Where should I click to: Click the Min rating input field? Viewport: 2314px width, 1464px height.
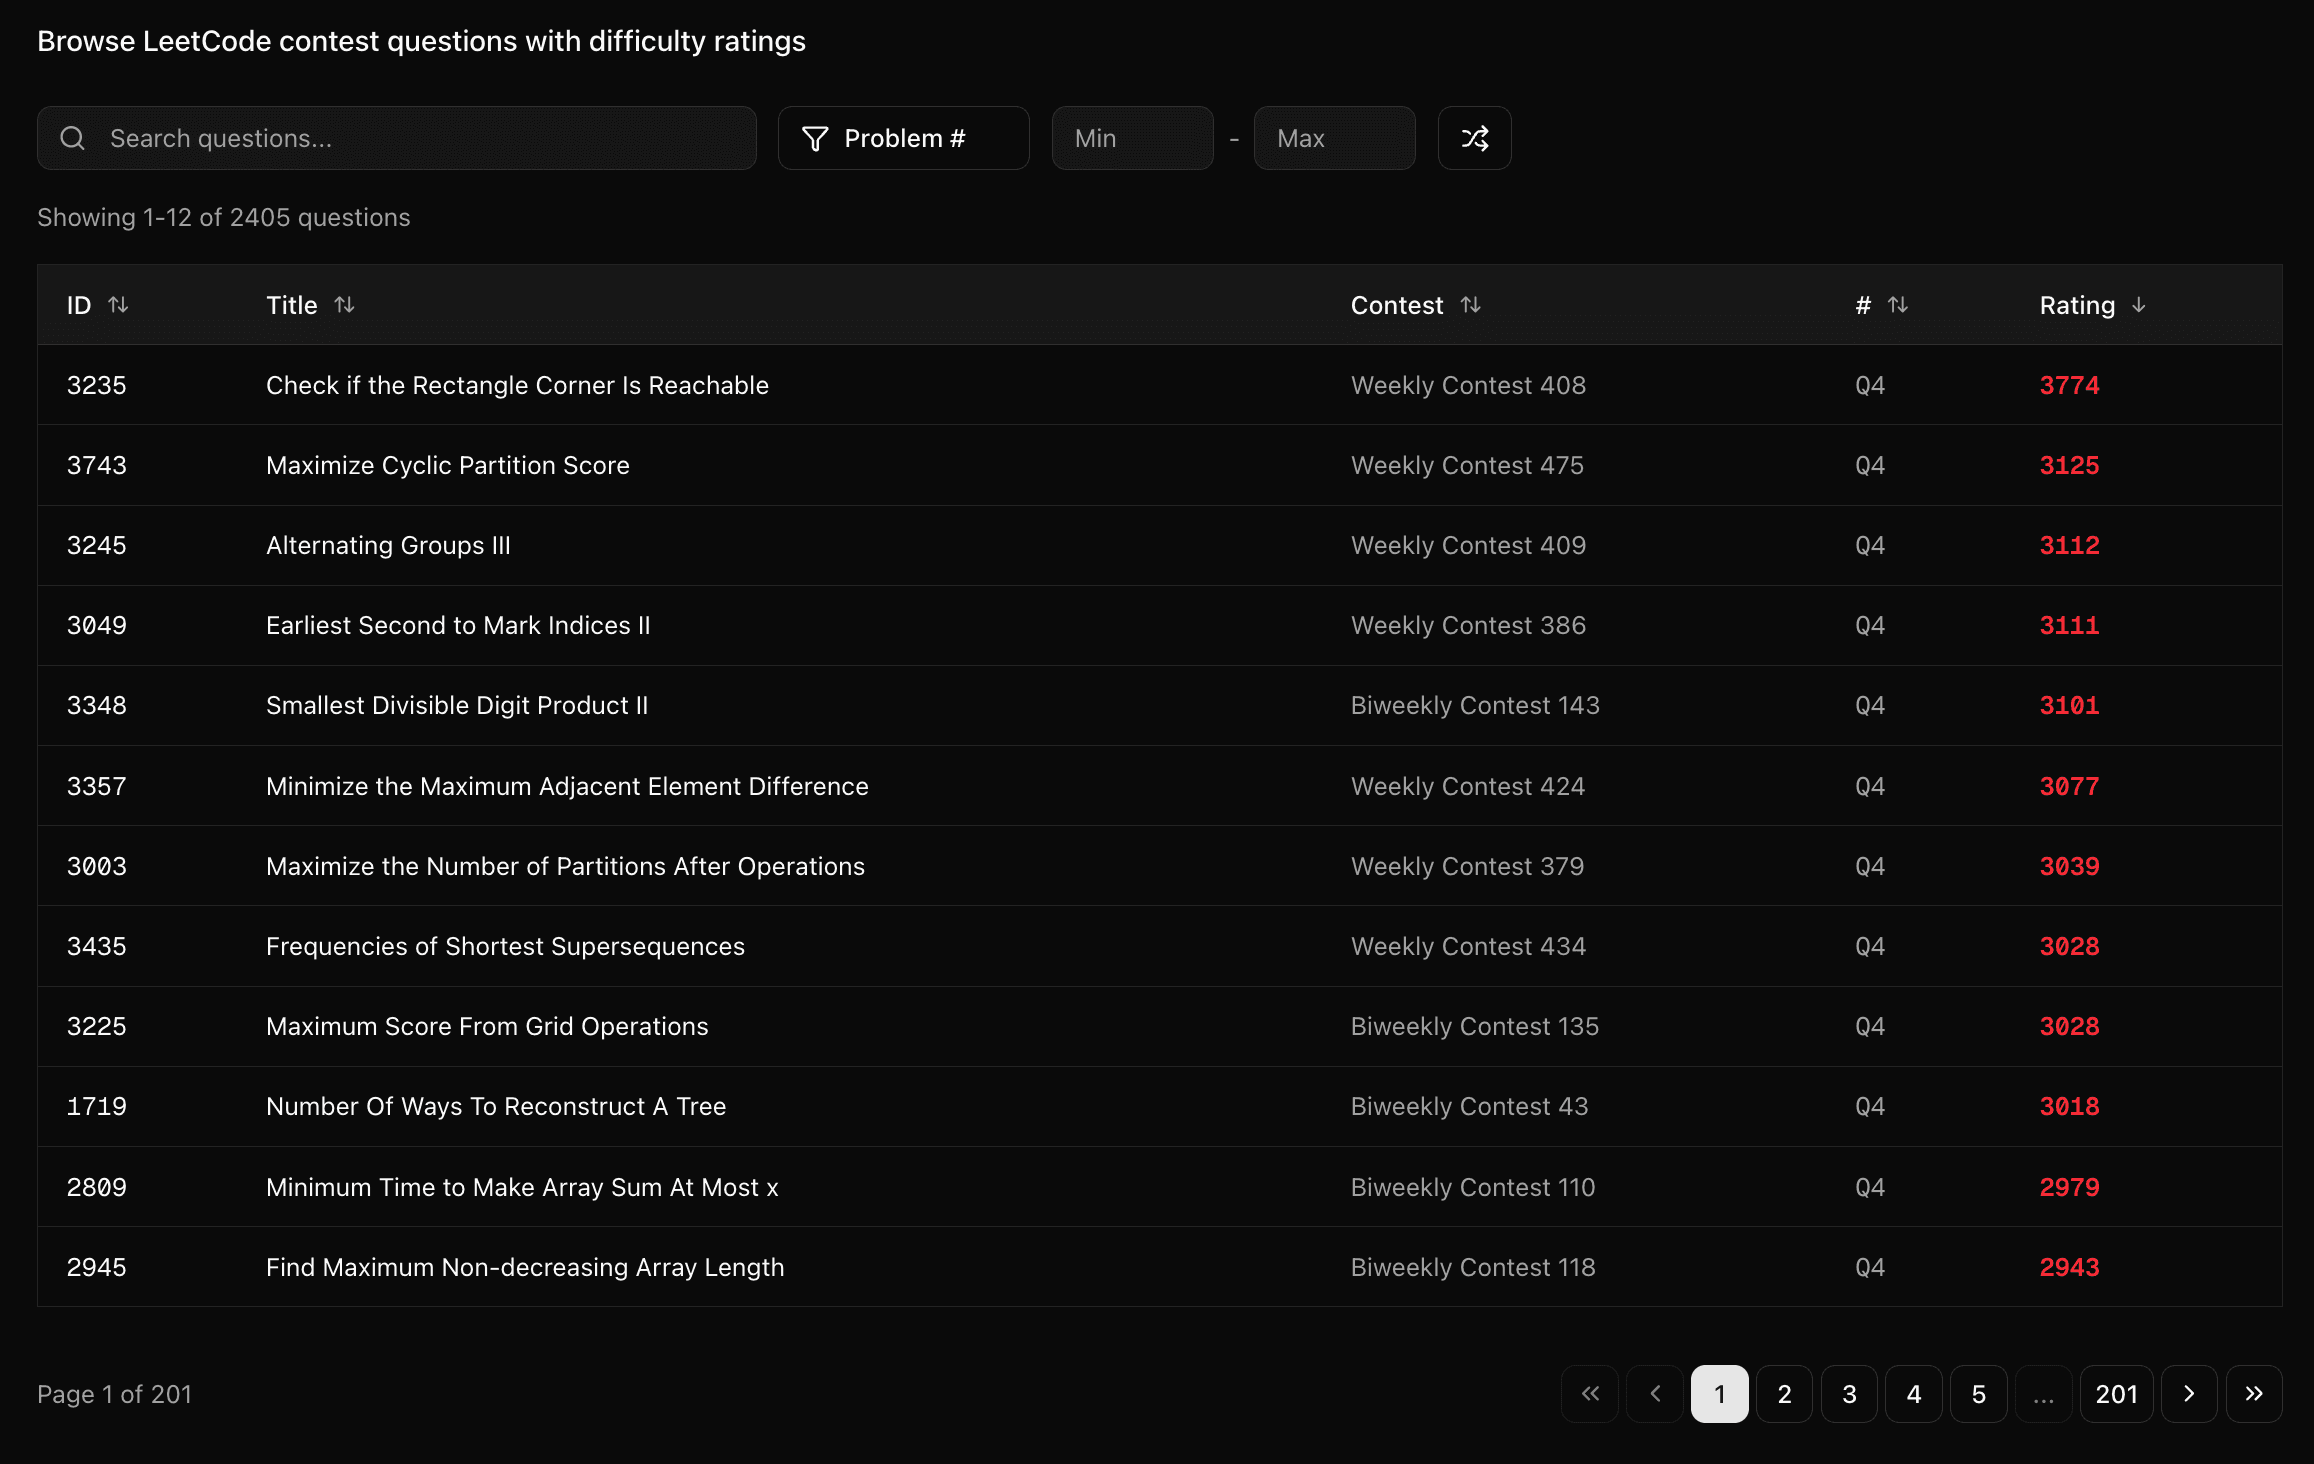pos(1132,138)
